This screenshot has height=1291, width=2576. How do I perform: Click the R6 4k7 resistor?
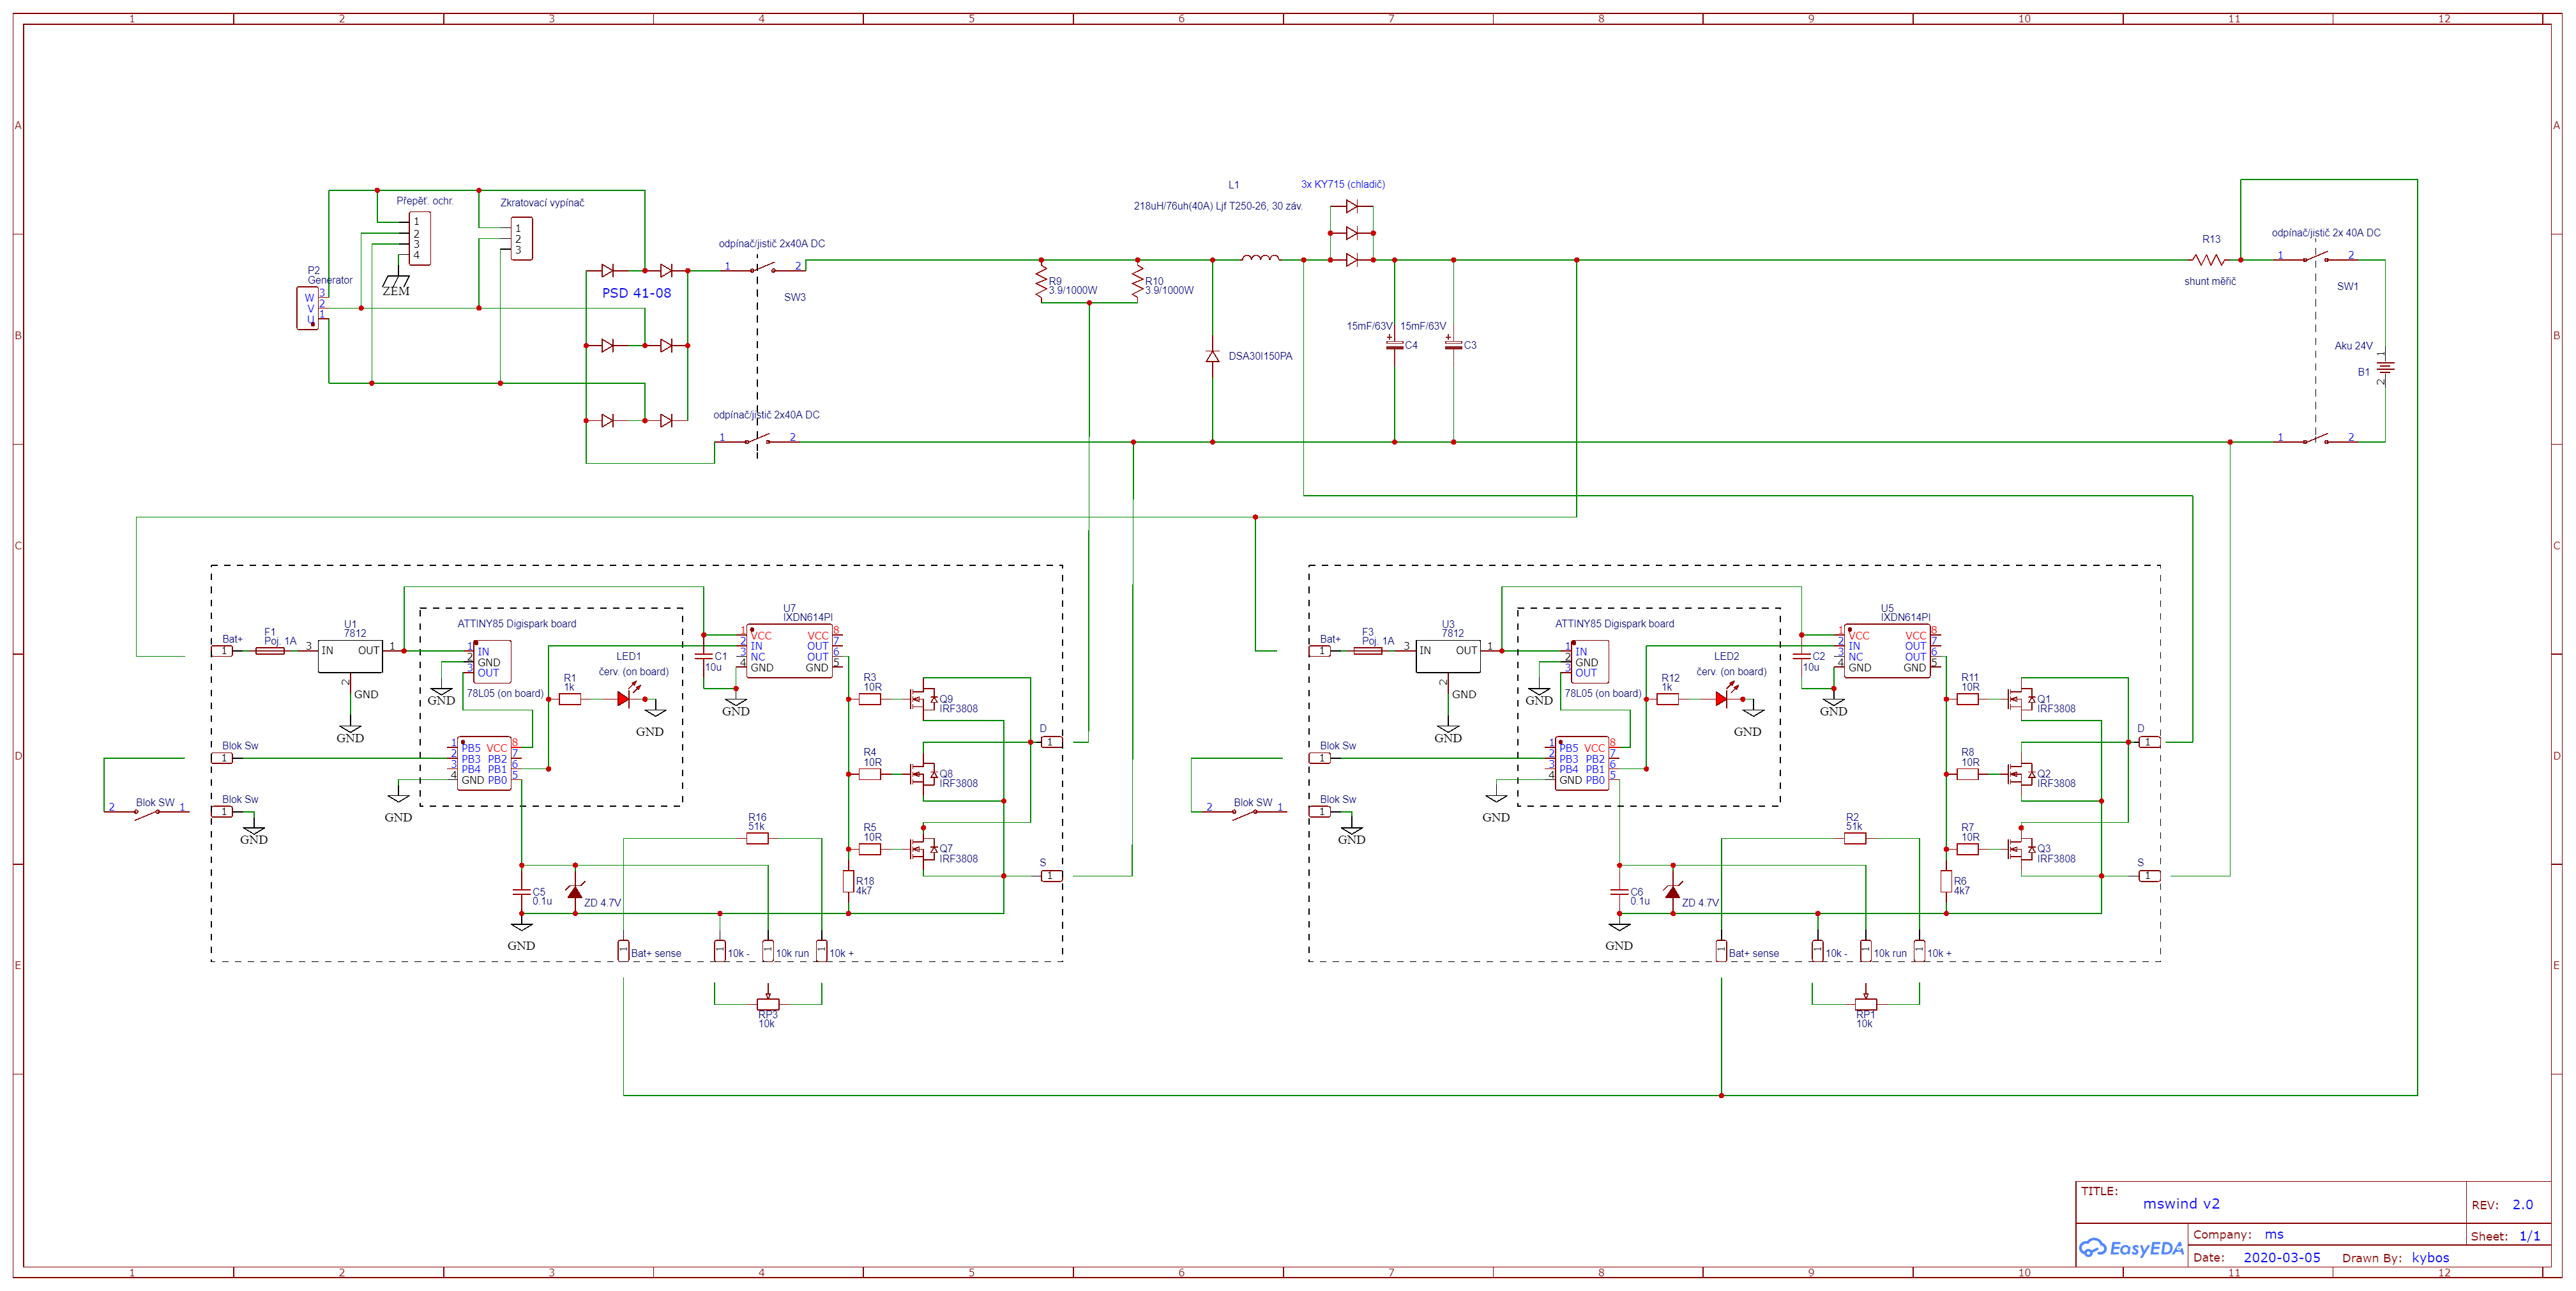pos(1946,881)
